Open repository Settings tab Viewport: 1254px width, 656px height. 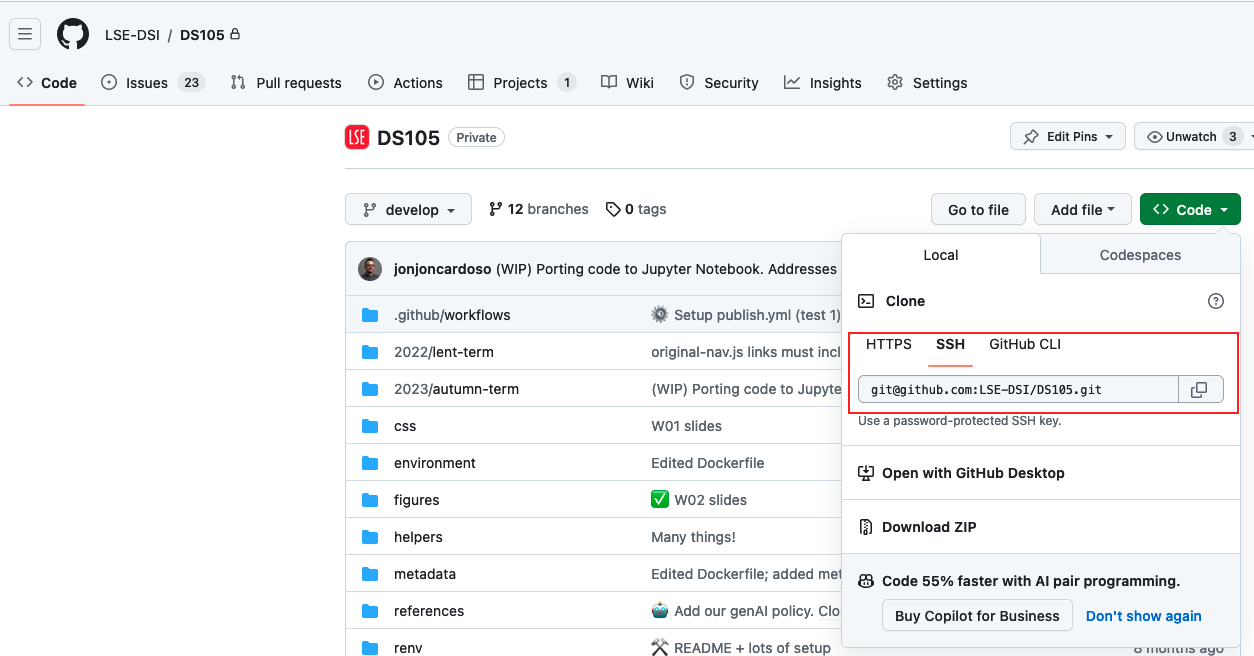(927, 83)
